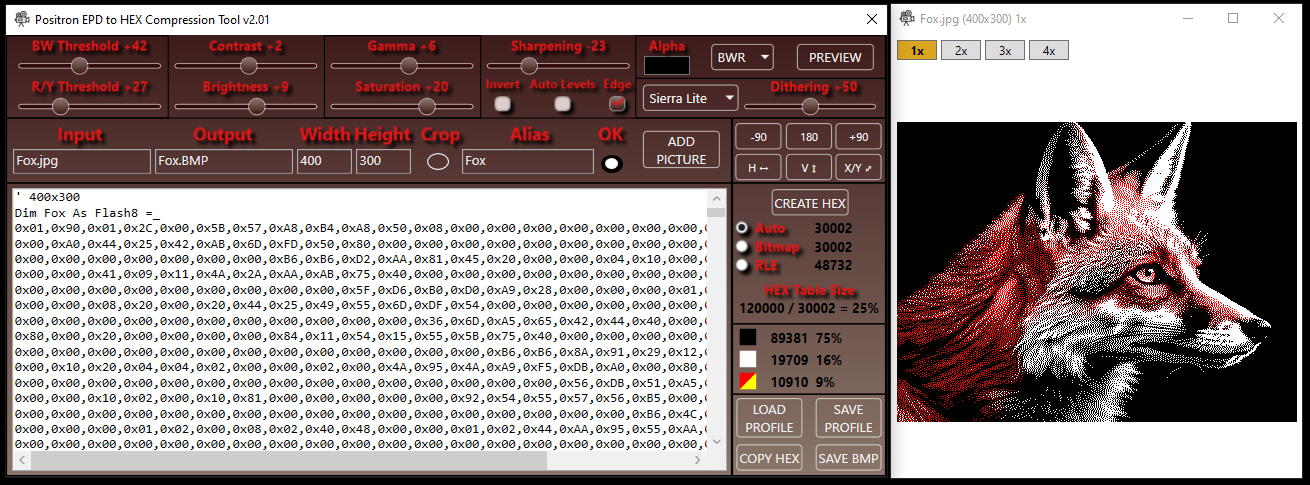Flip horizontally with the H button
This screenshot has height=485, width=1310.
(758, 168)
